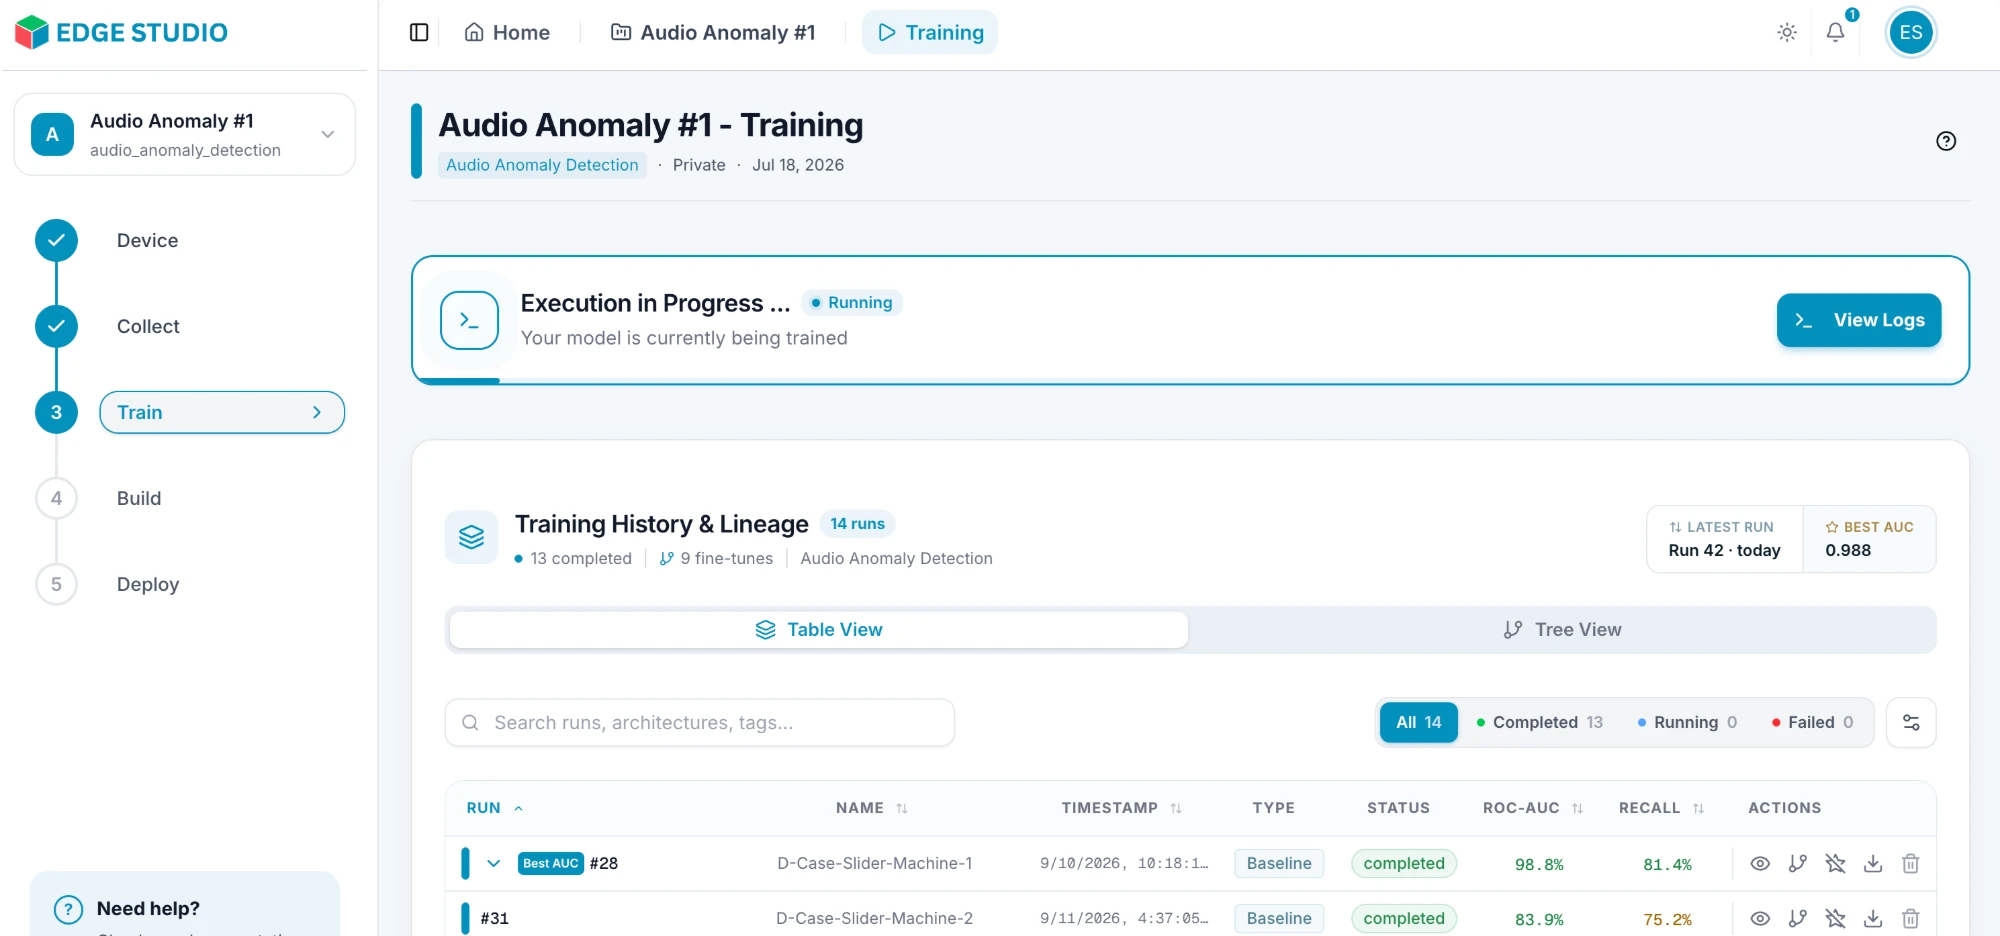Remove star on run #28

point(1835,863)
